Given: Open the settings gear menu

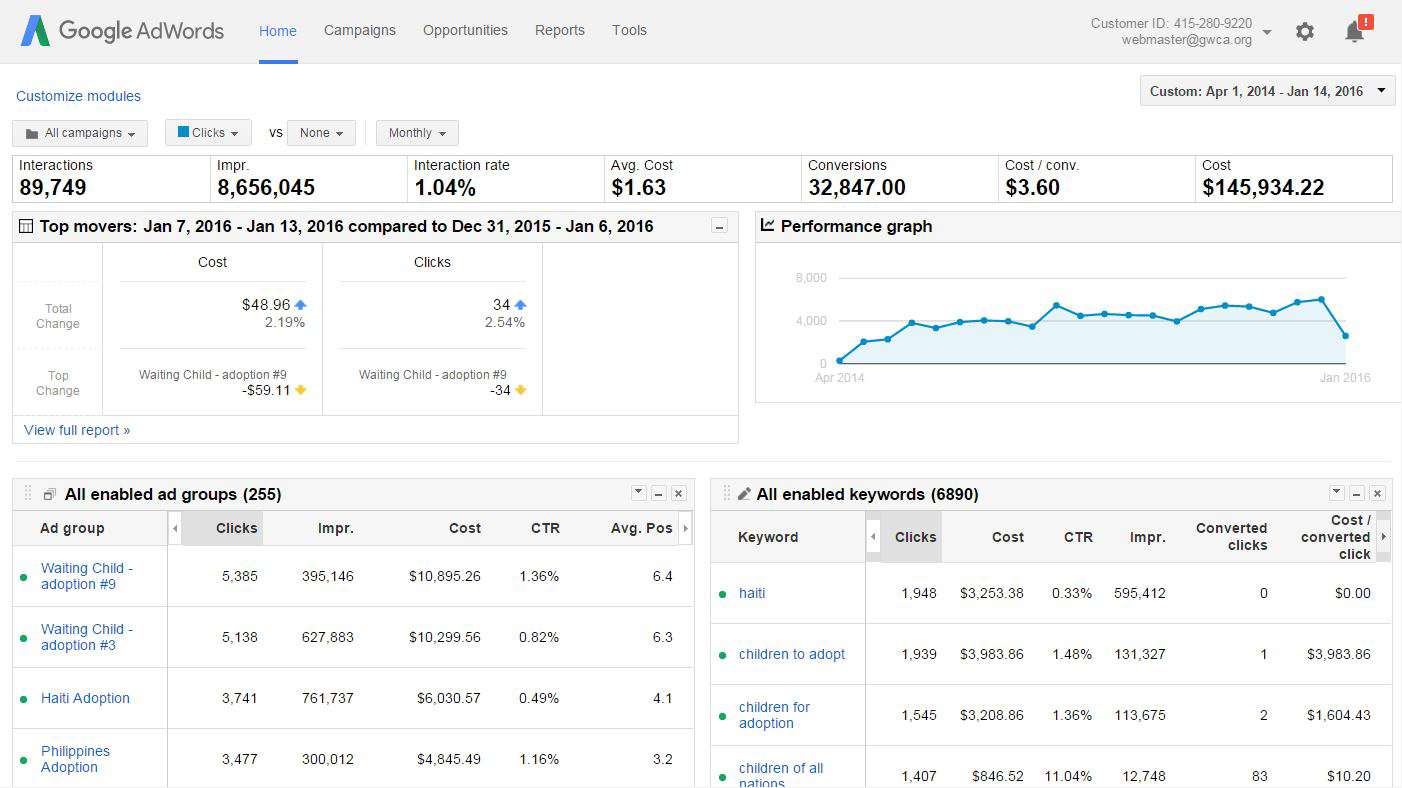Looking at the screenshot, I should [1304, 32].
